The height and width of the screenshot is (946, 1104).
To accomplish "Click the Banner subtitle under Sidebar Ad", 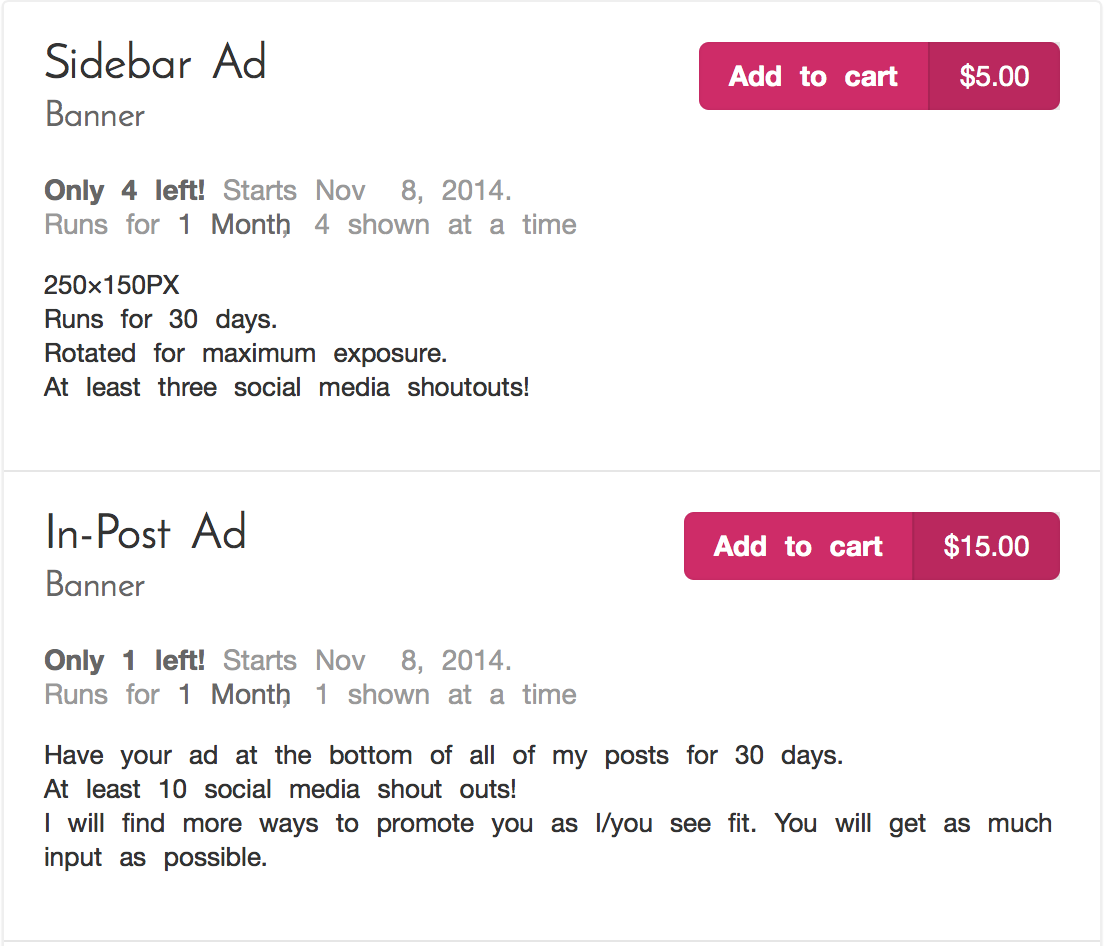I will click(x=95, y=115).
